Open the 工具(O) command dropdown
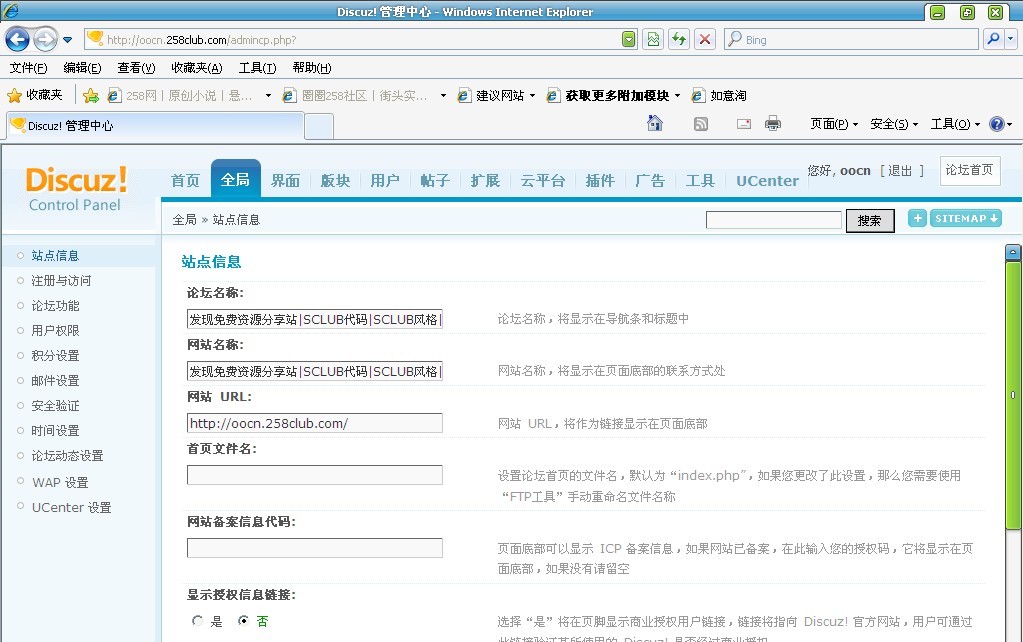This screenshot has width=1023, height=642. coord(955,124)
